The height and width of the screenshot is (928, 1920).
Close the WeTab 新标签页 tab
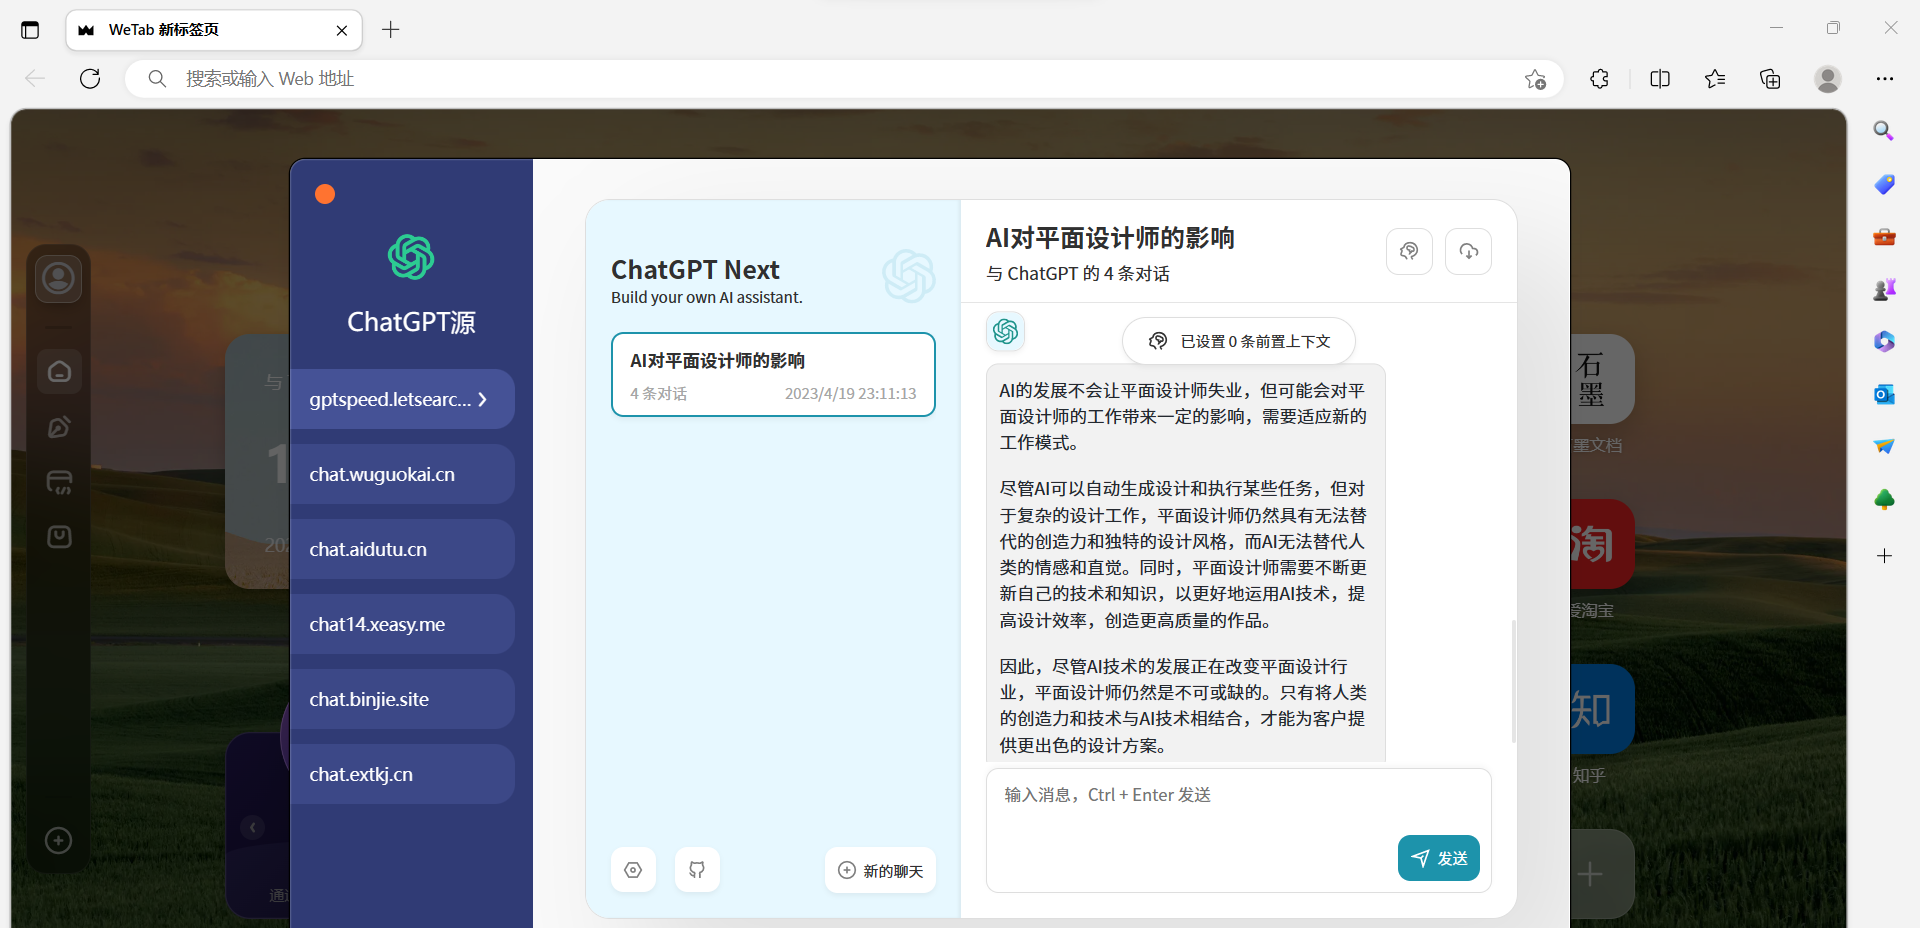point(342,30)
